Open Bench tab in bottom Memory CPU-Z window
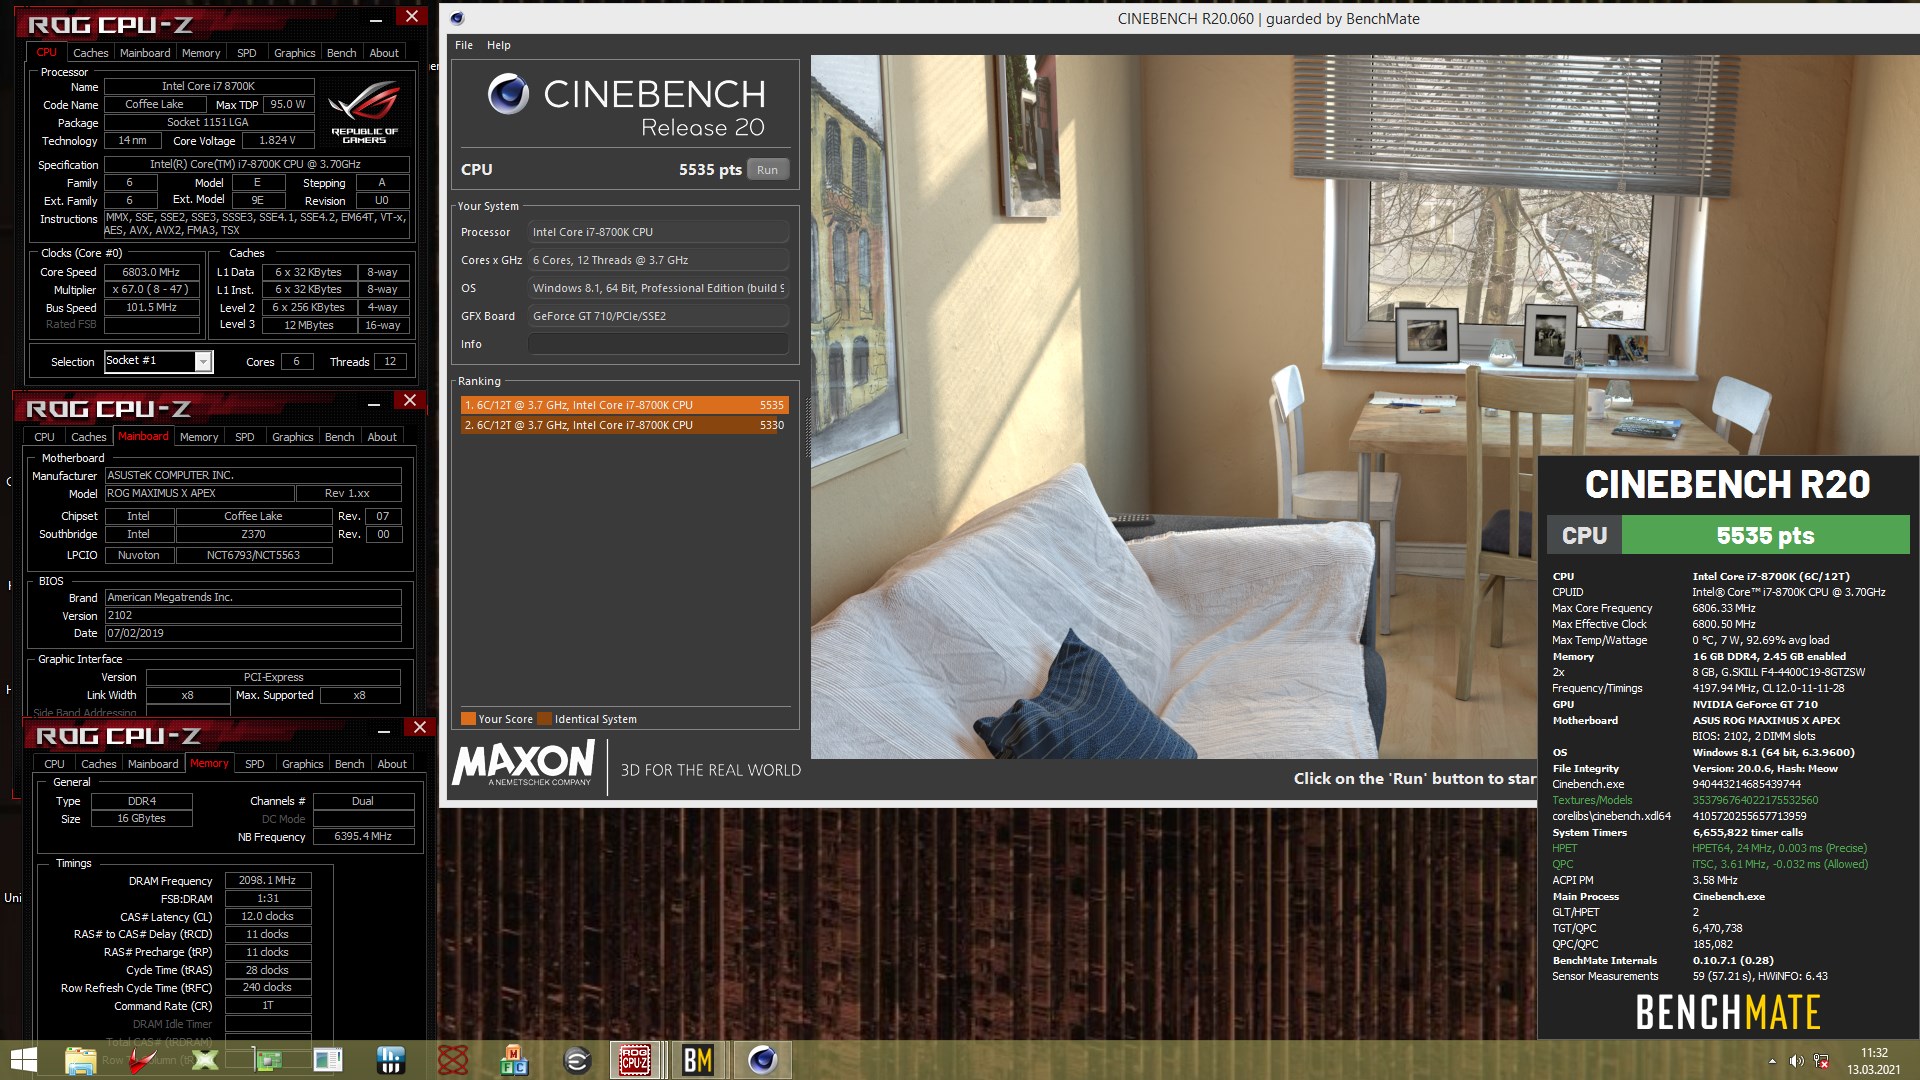This screenshot has width=1920, height=1080. [350, 764]
